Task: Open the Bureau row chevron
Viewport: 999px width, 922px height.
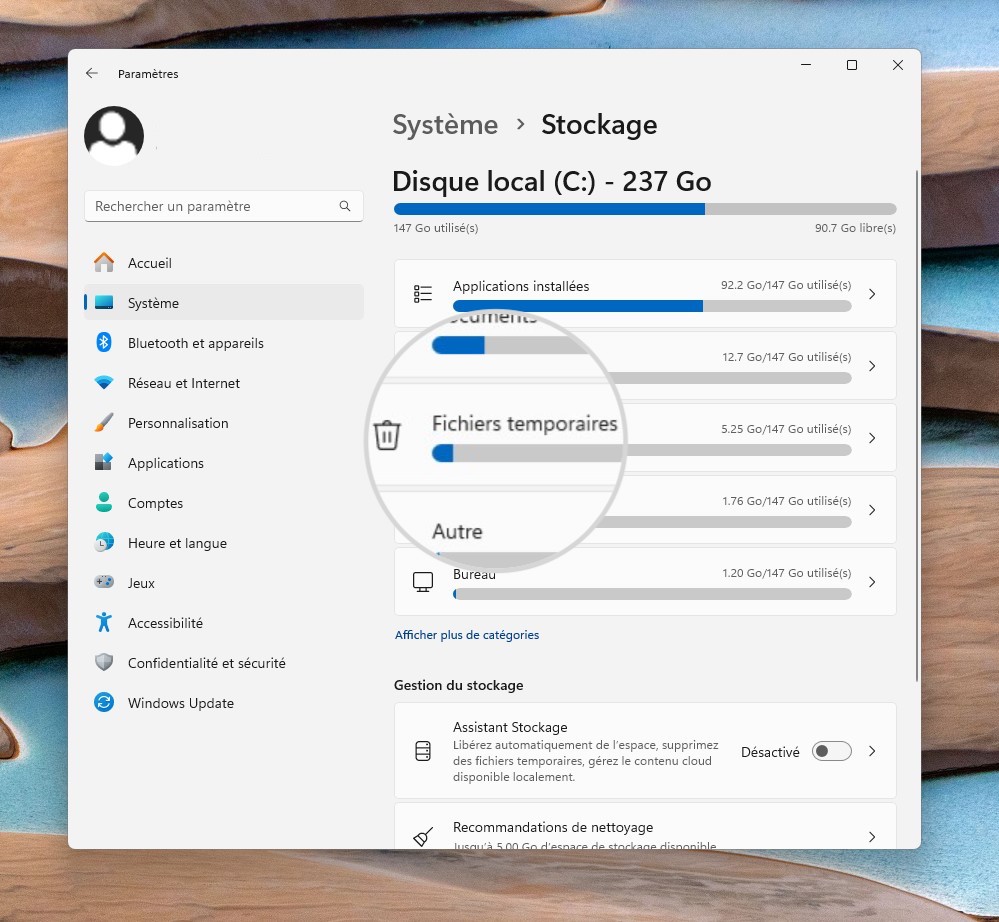Action: click(872, 582)
